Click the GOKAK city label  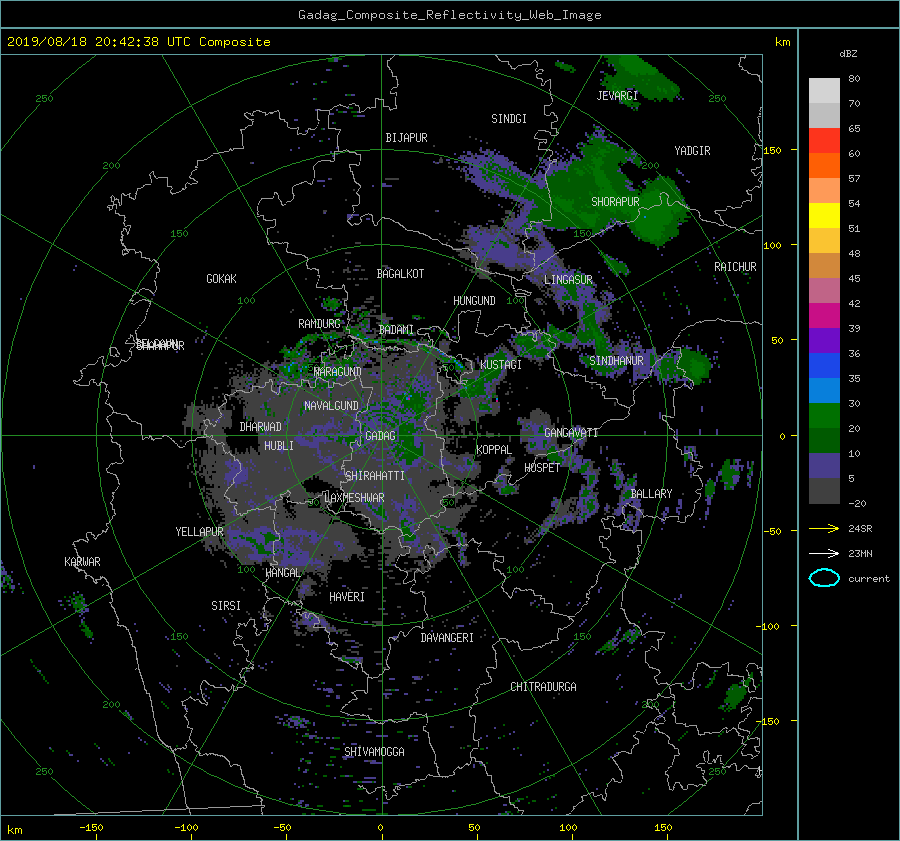(221, 279)
